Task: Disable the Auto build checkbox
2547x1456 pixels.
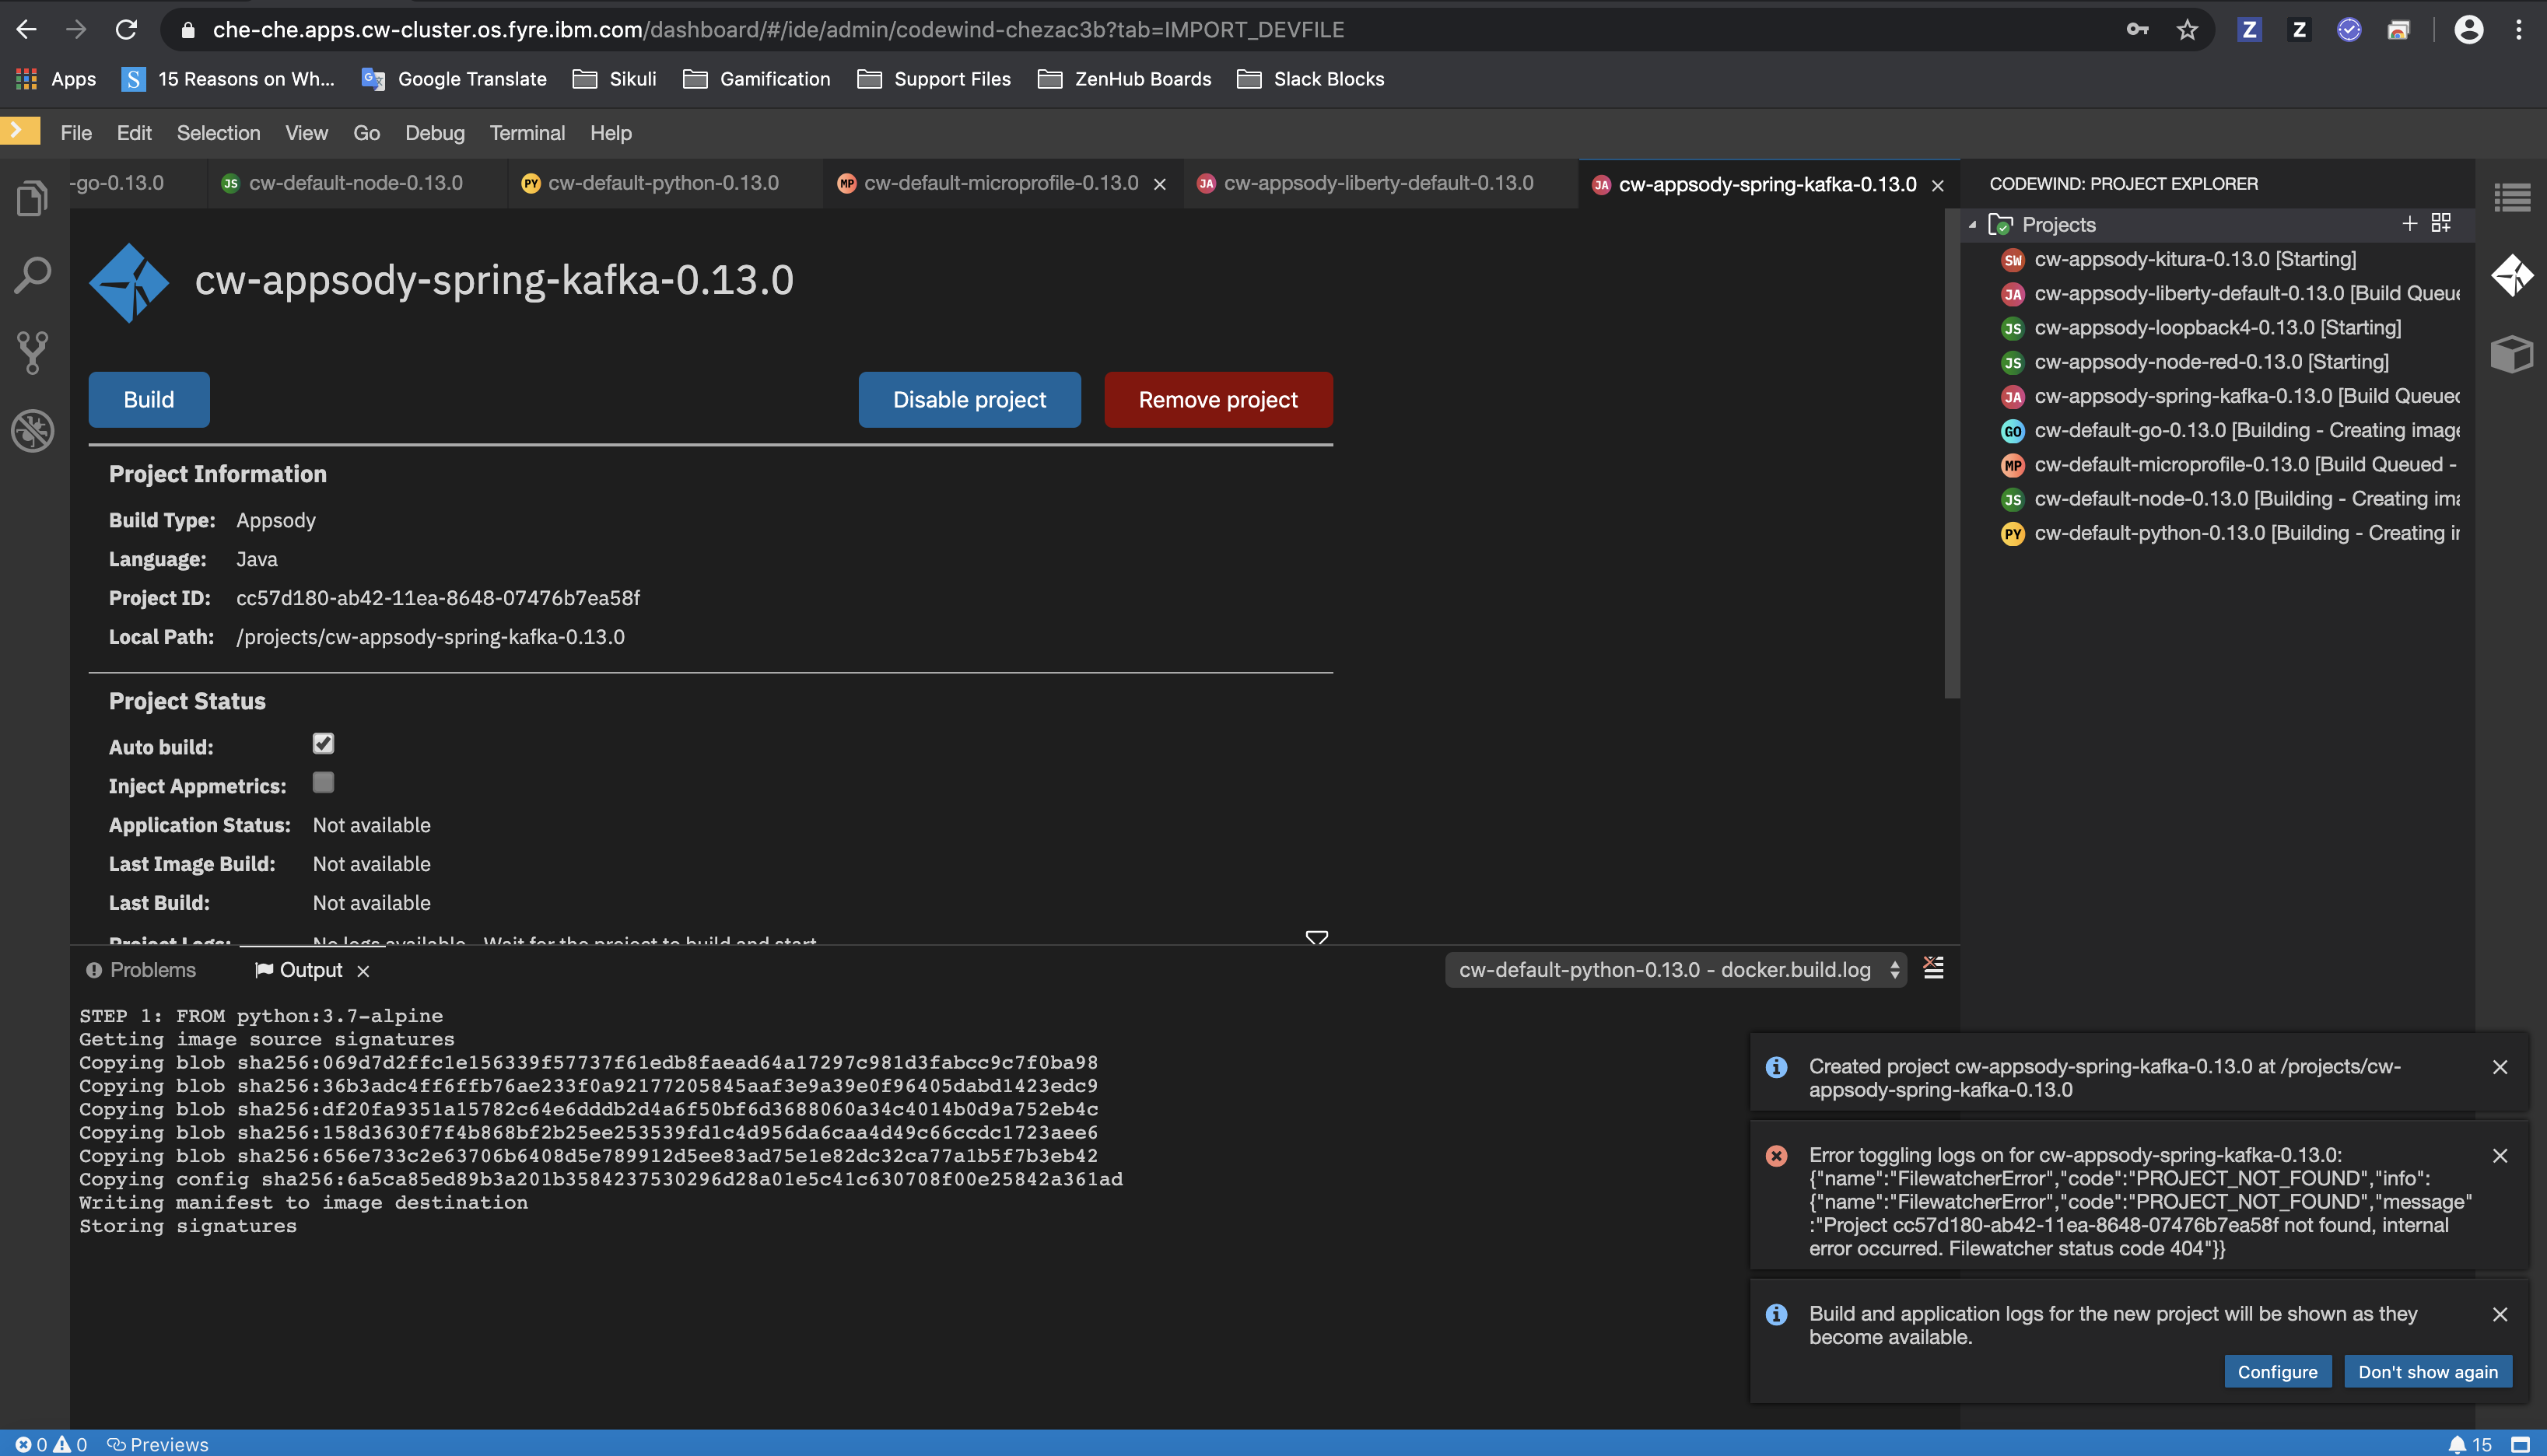Action: click(322, 743)
